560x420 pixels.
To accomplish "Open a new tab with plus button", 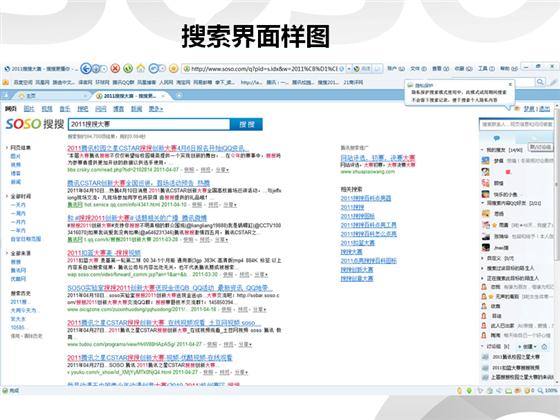I will pos(179,95).
